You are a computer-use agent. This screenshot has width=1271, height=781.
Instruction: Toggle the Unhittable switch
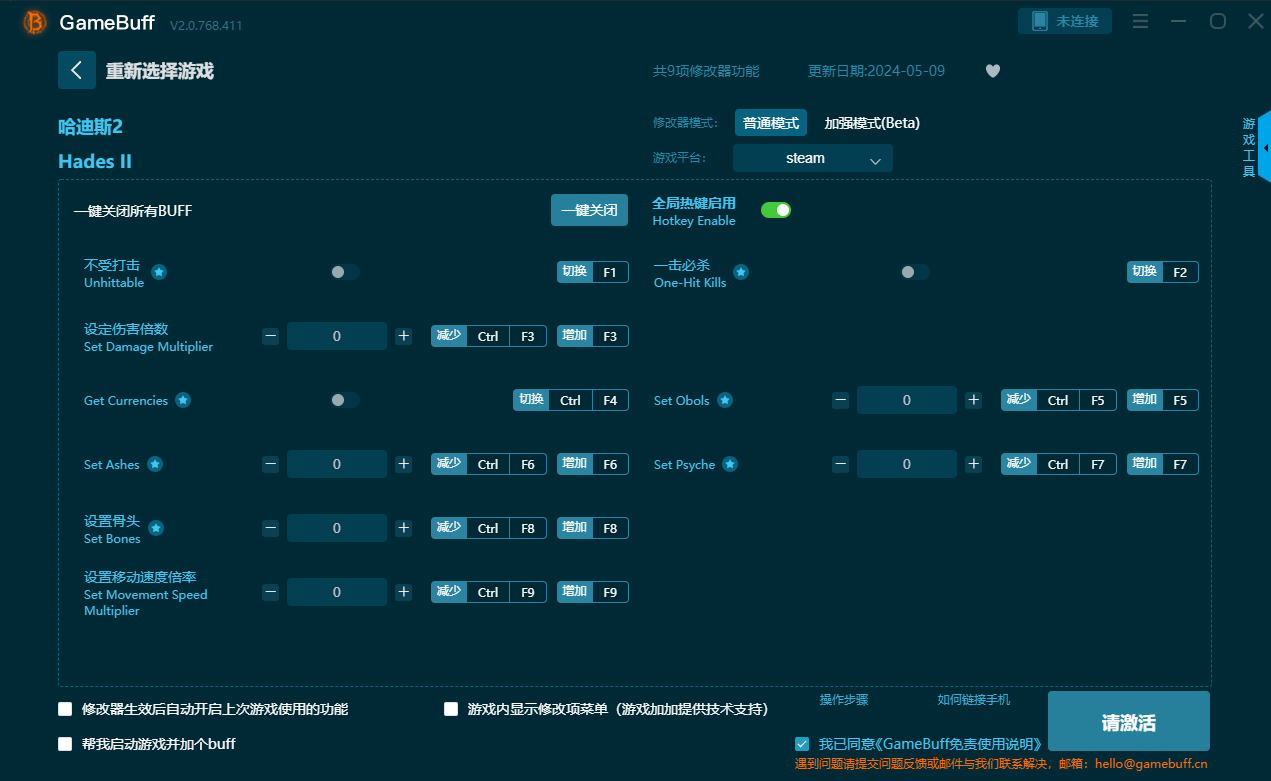[x=345, y=272]
